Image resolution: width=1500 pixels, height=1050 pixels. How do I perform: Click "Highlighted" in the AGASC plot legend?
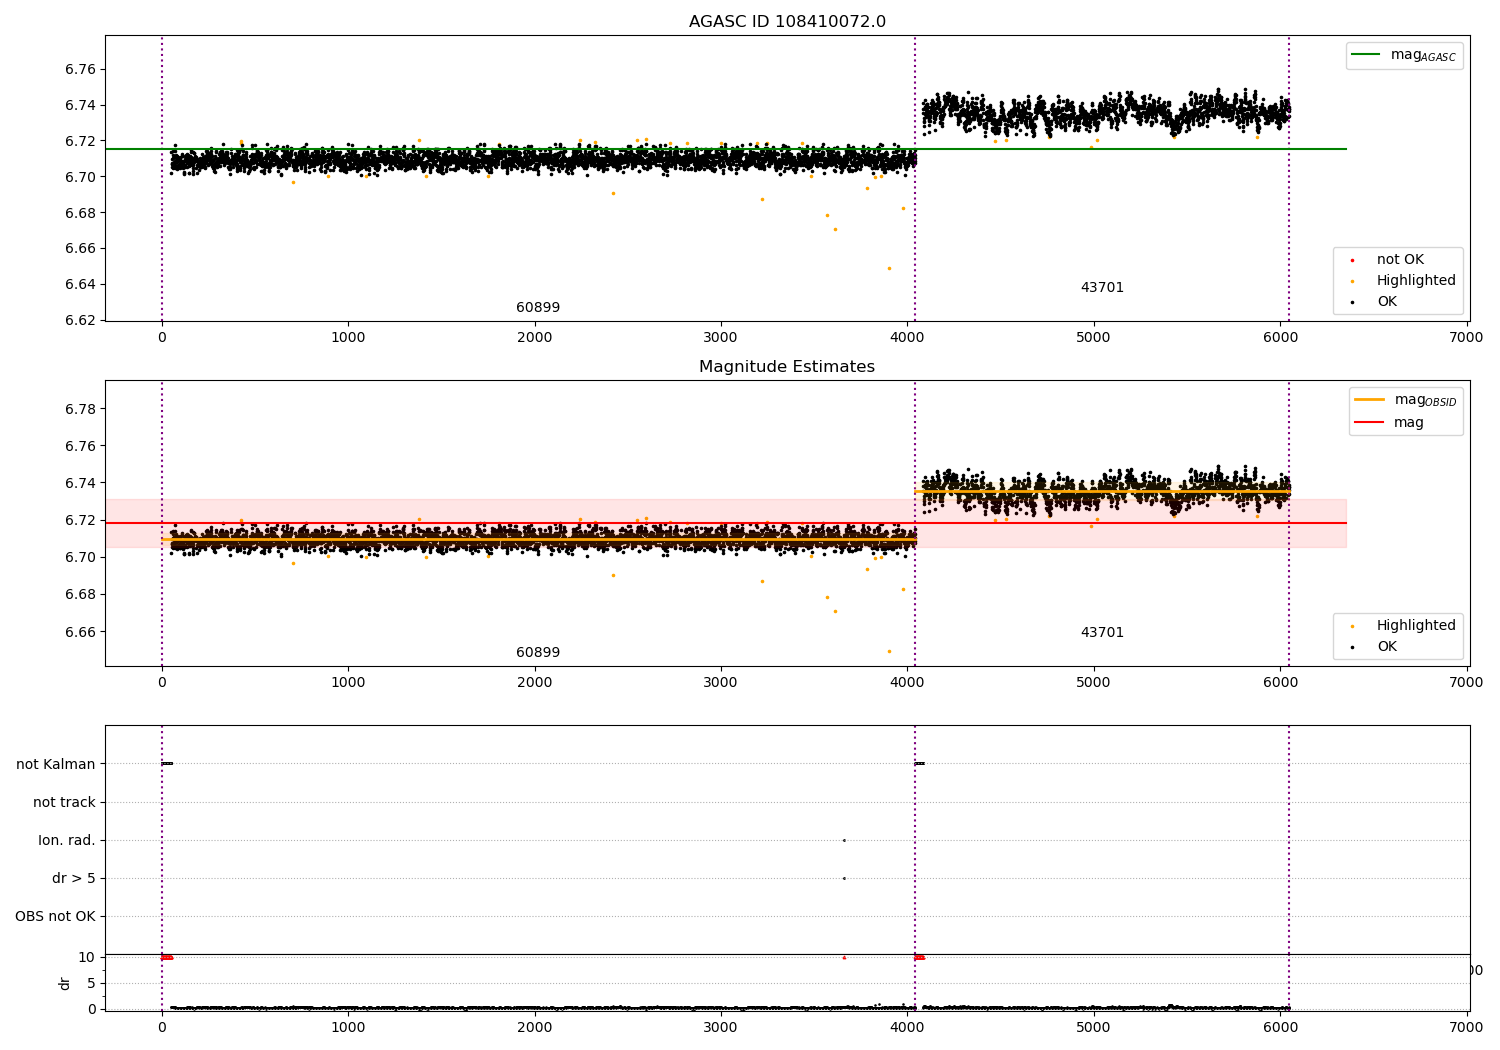coord(1416,281)
